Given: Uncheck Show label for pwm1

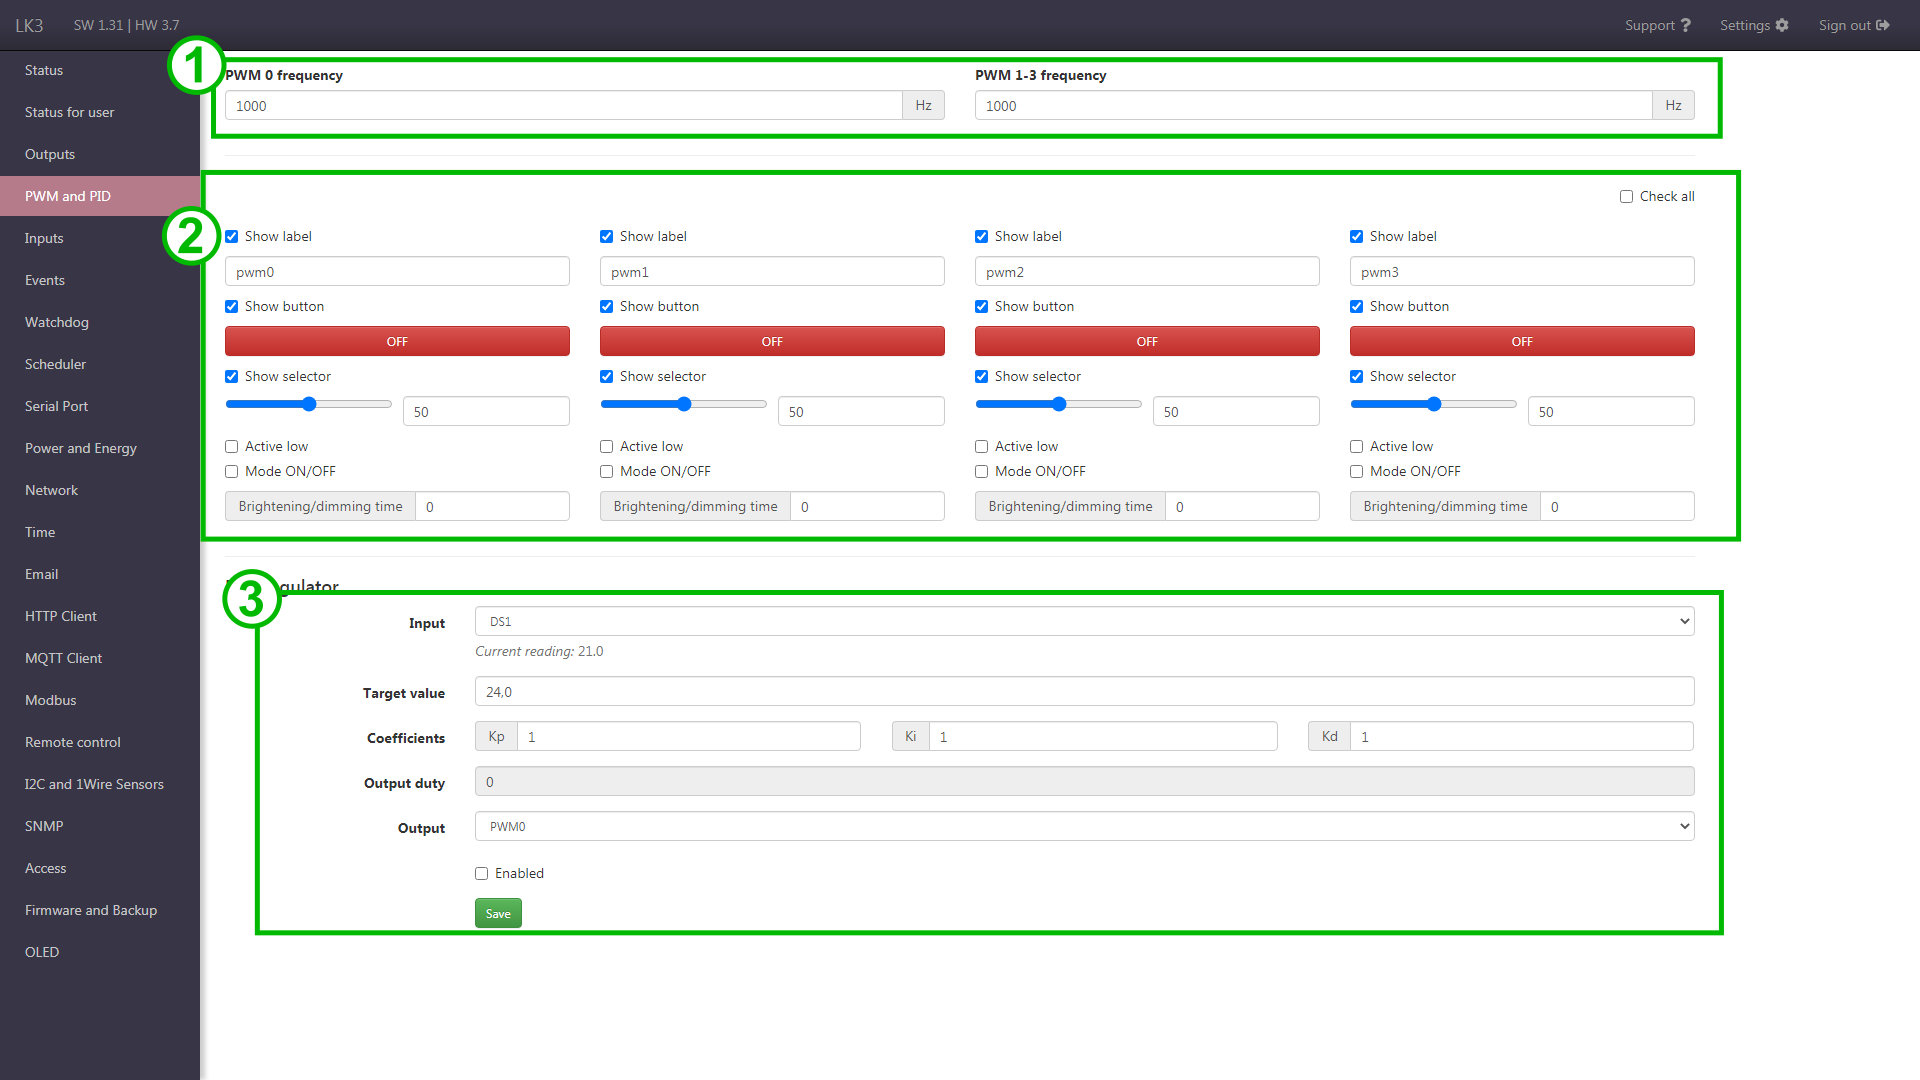Looking at the screenshot, I should [606, 237].
